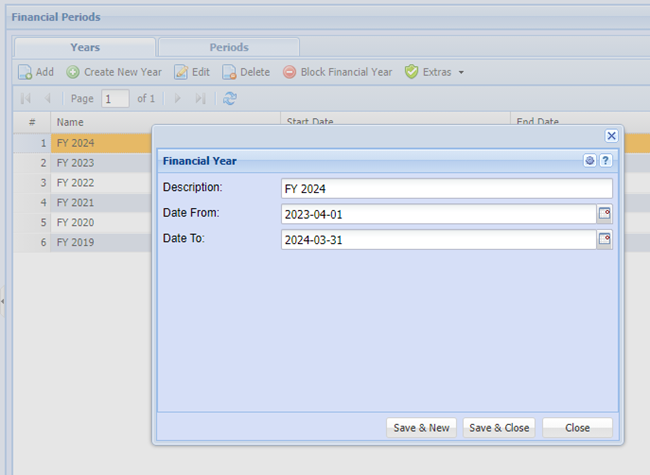Open Date To calendar picker

[604, 240]
